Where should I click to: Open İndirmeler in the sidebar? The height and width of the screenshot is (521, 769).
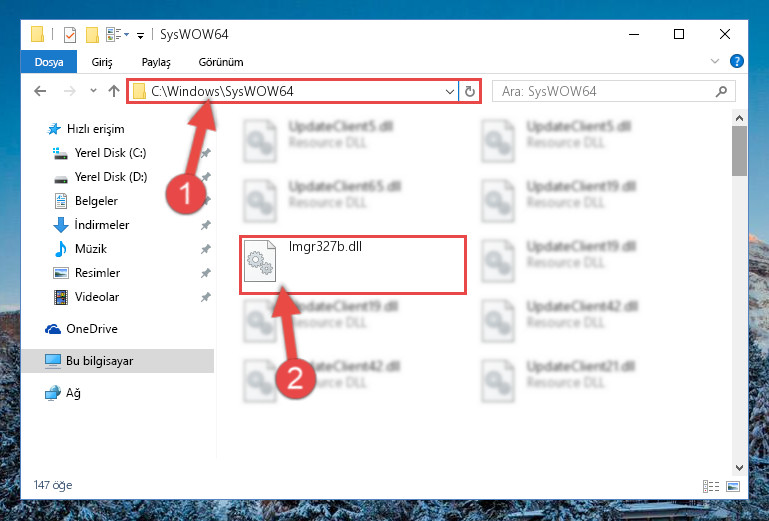(102, 225)
